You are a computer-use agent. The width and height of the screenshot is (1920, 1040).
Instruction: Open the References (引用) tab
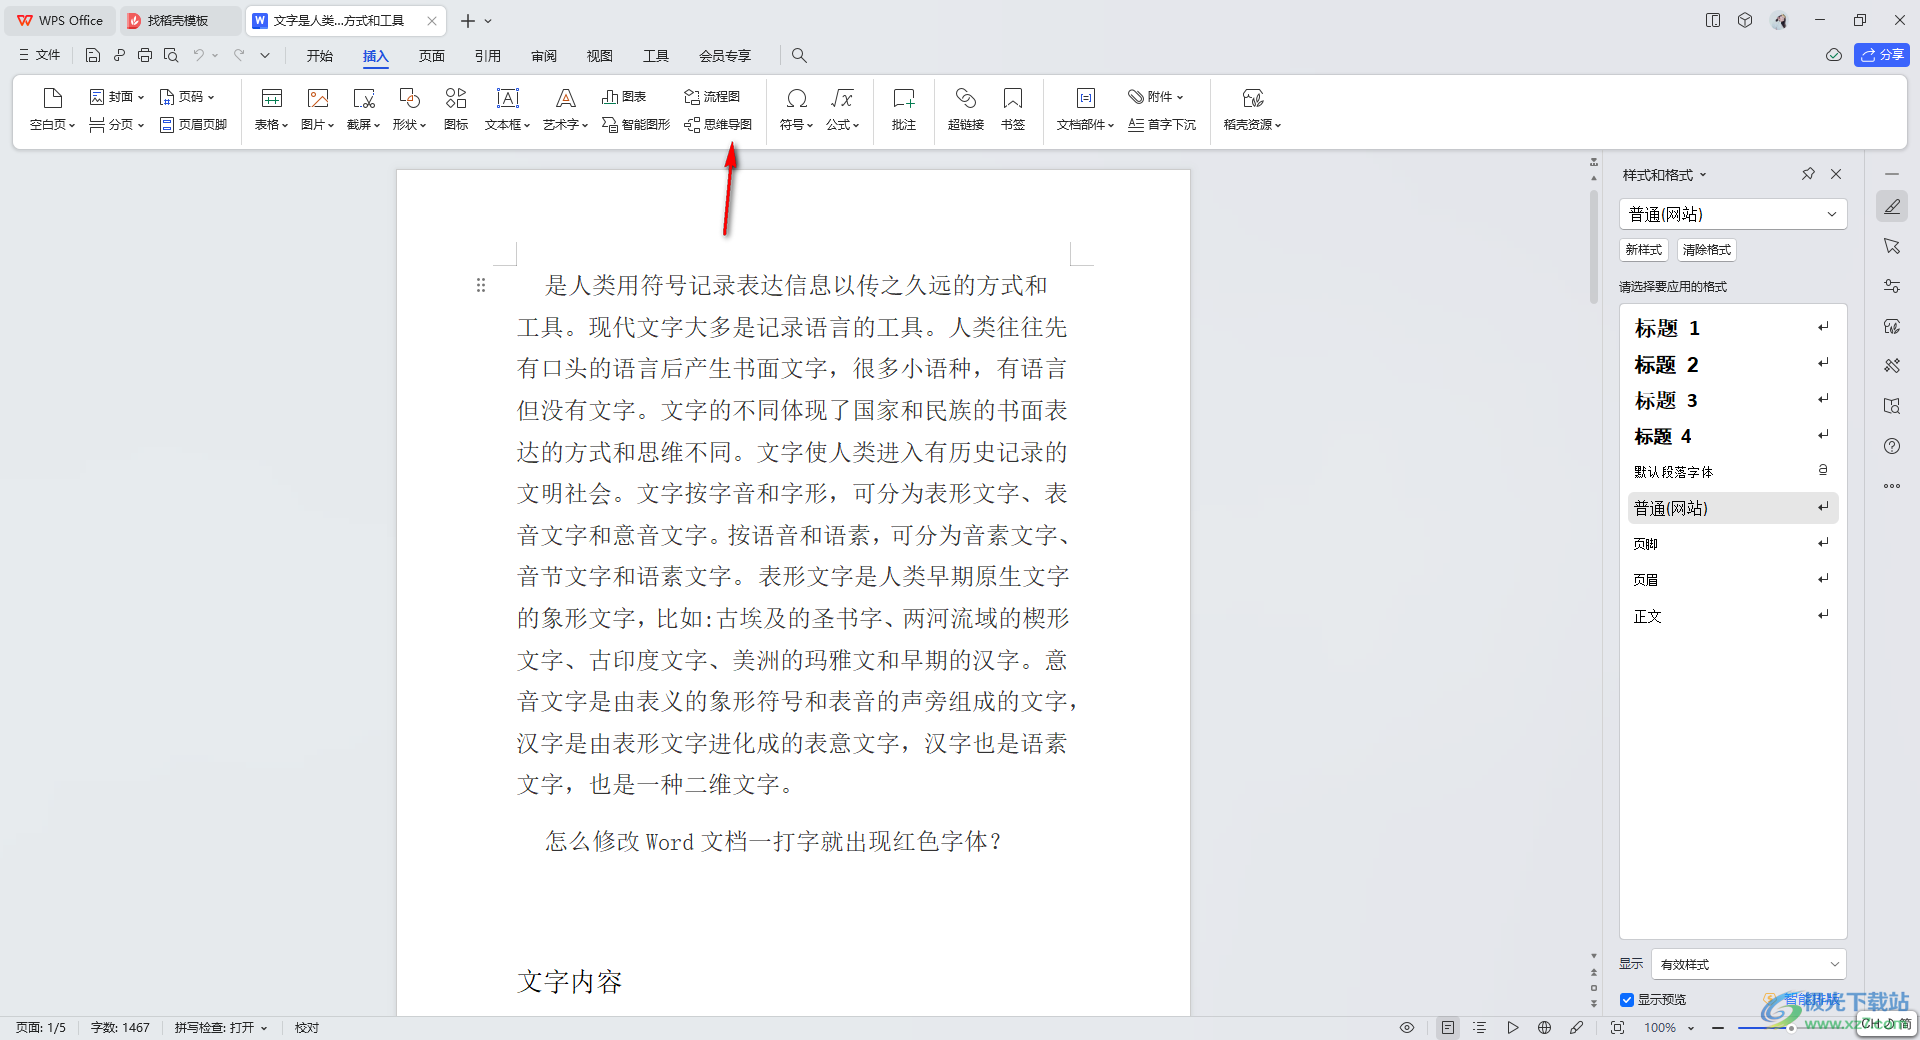point(488,56)
